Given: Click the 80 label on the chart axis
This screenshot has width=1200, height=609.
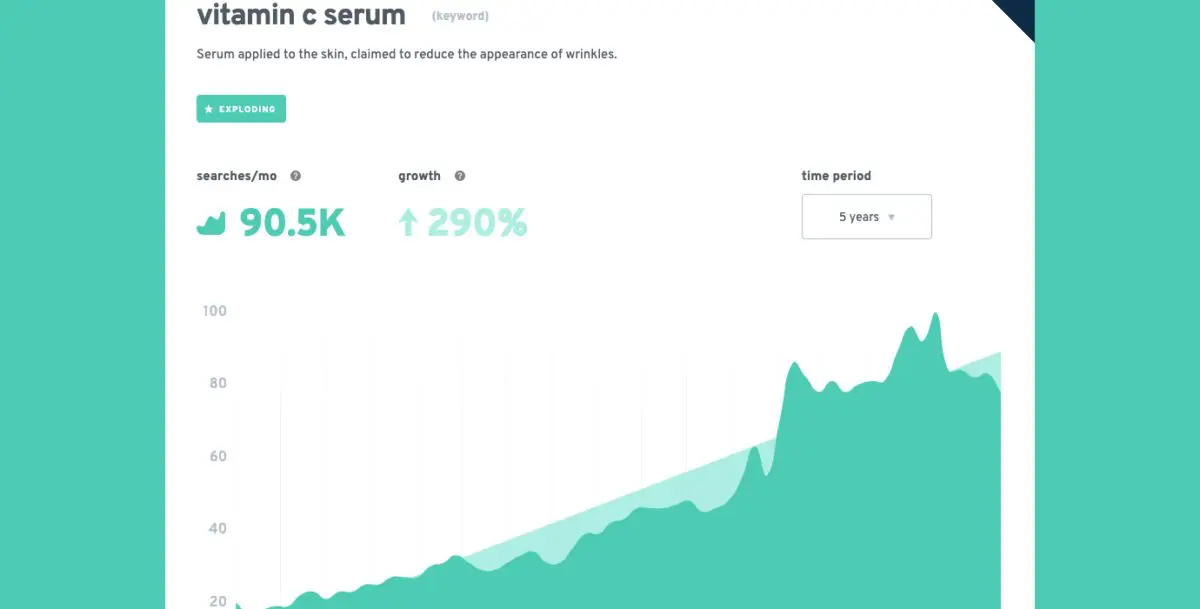Looking at the screenshot, I should coord(217,384).
